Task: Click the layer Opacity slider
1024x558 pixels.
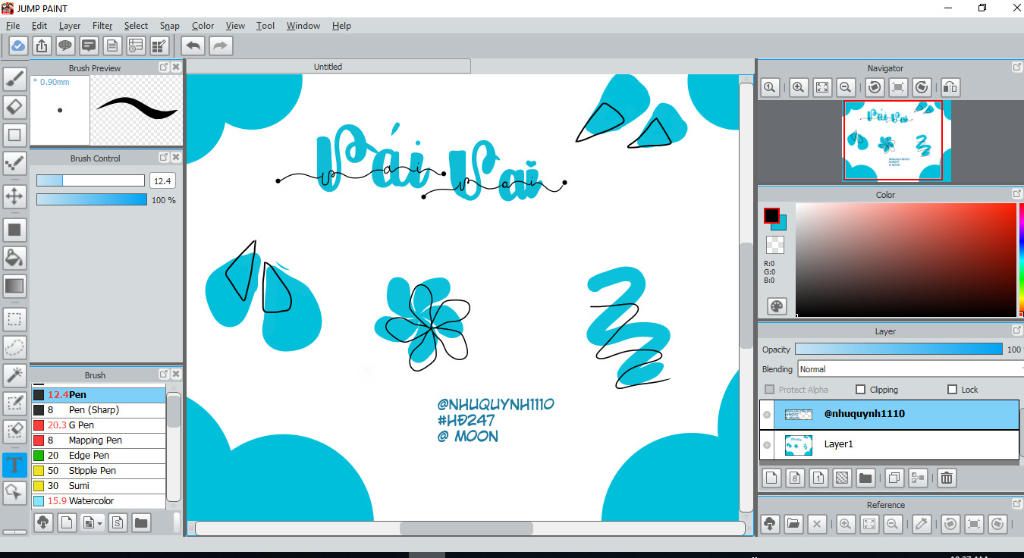Action: (899, 350)
